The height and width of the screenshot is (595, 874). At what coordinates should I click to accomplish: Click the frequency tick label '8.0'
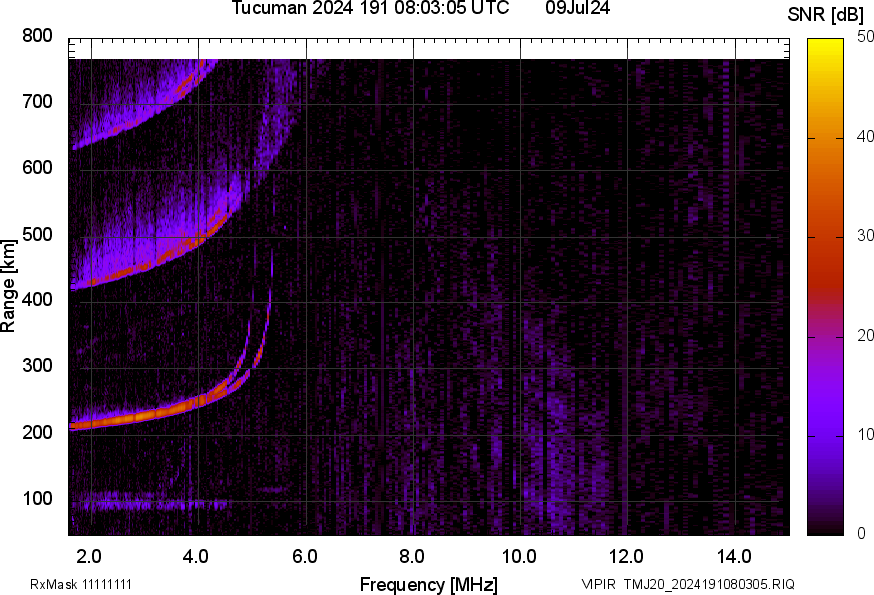tap(411, 557)
